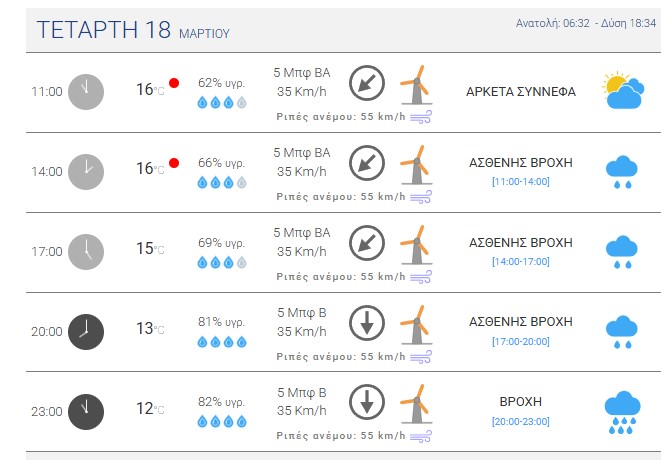Click the humidity droplets in the 20:00 row

click(221, 342)
